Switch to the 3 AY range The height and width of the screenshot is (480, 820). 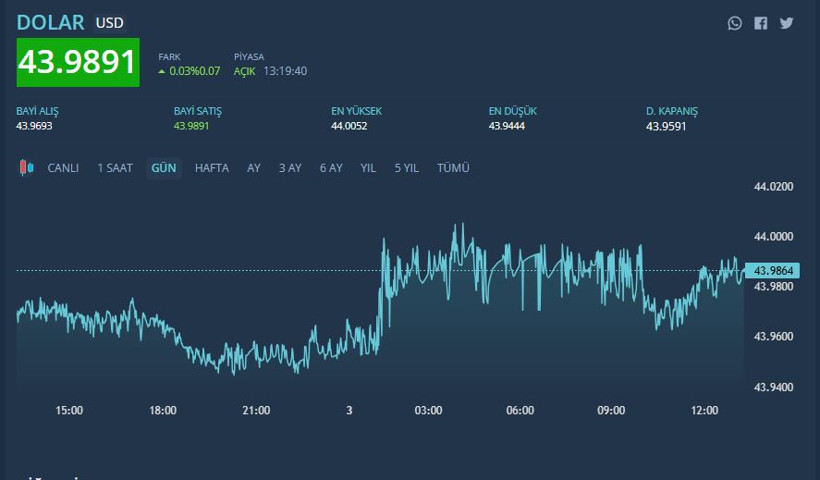[x=290, y=168]
